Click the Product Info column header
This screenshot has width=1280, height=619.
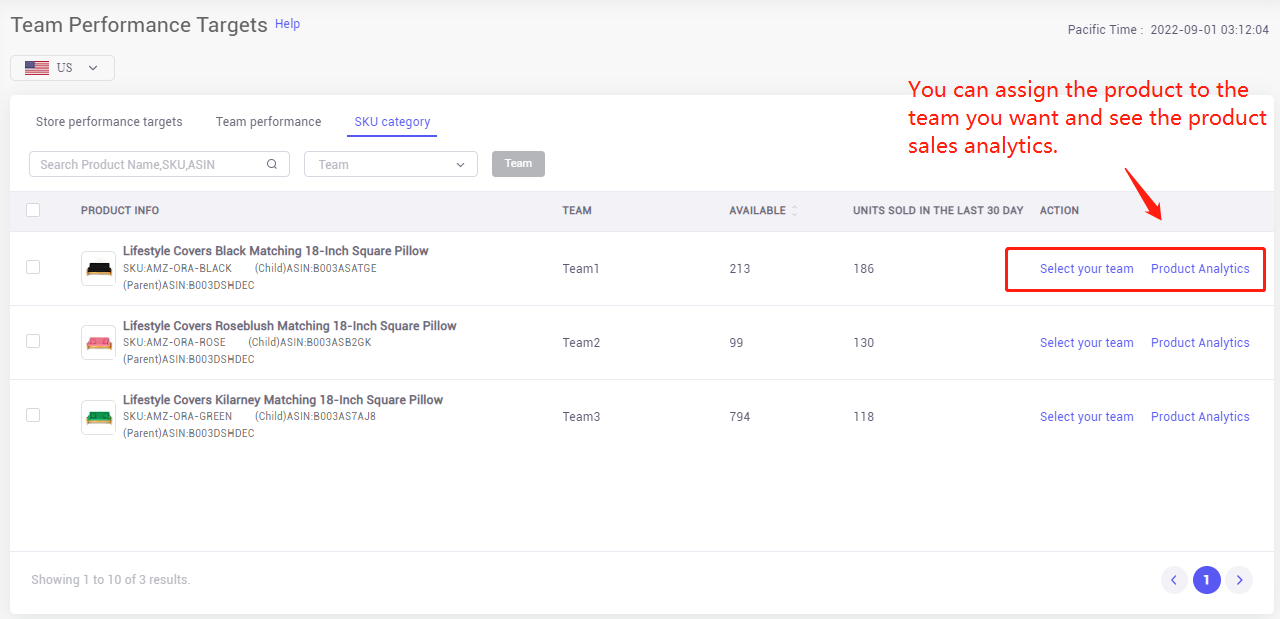click(120, 211)
